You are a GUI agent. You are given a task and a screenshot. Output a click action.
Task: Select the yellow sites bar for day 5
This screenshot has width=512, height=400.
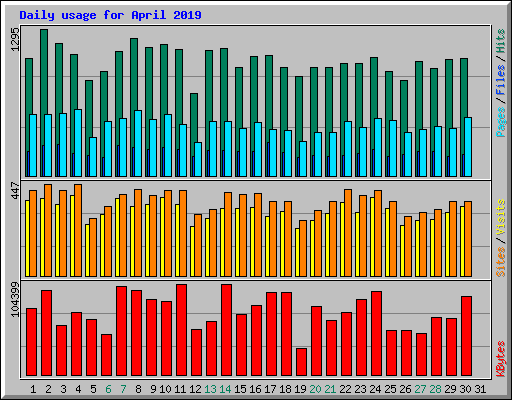tap(87, 250)
